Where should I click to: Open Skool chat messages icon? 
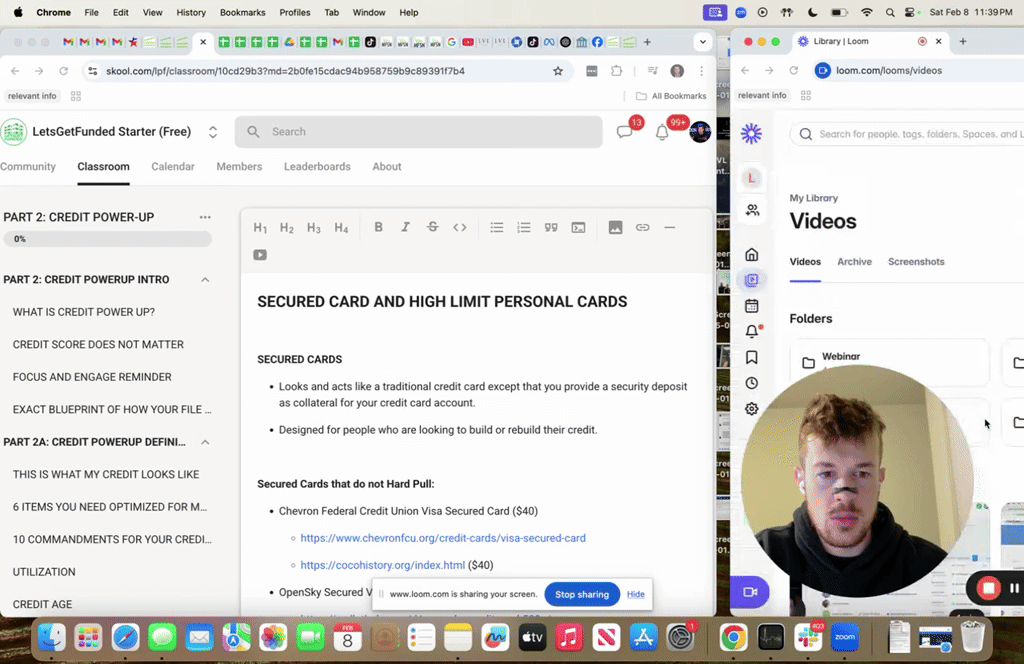(625, 132)
